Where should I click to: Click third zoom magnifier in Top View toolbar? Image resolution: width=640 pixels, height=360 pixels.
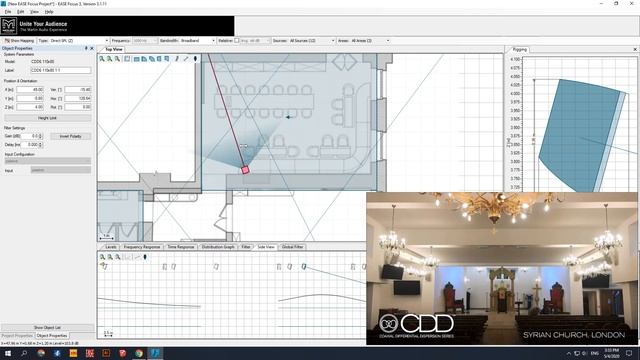[117, 59]
